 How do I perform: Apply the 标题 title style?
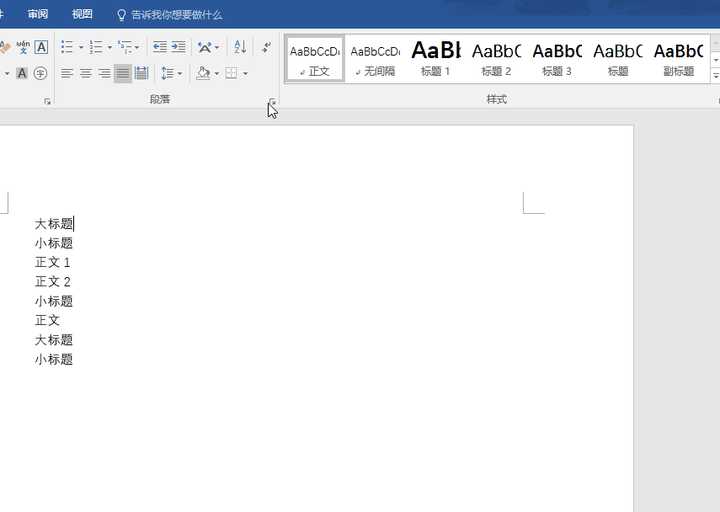(618, 59)
